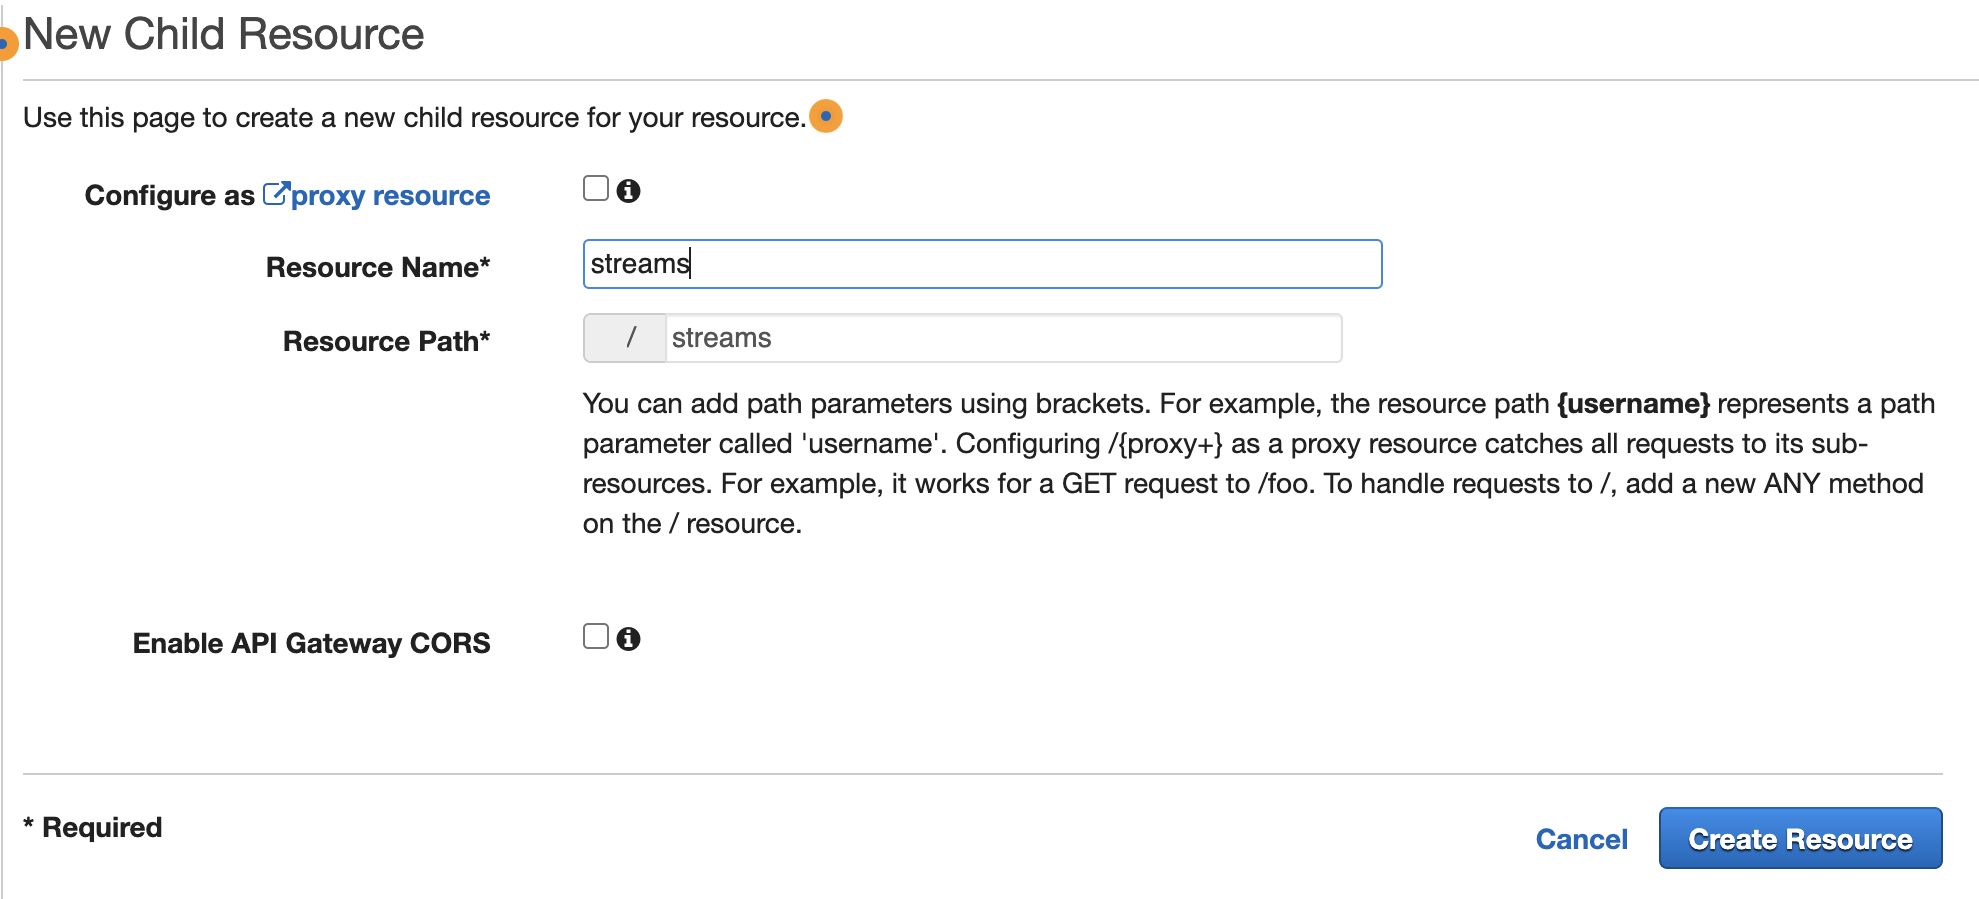Click the info icon beside proxy resource checkbox

click(x=628, y=190)
